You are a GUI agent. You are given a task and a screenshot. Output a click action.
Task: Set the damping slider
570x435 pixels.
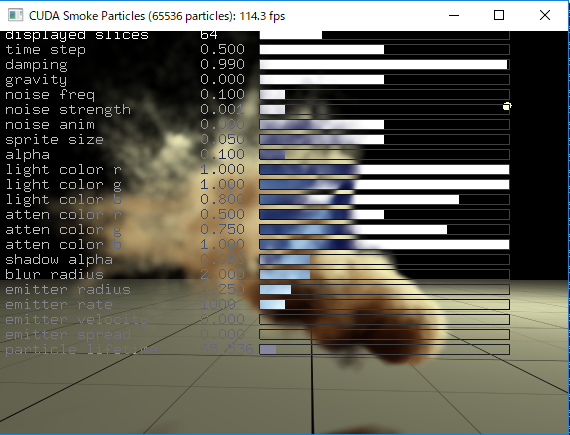pos(385,65)
